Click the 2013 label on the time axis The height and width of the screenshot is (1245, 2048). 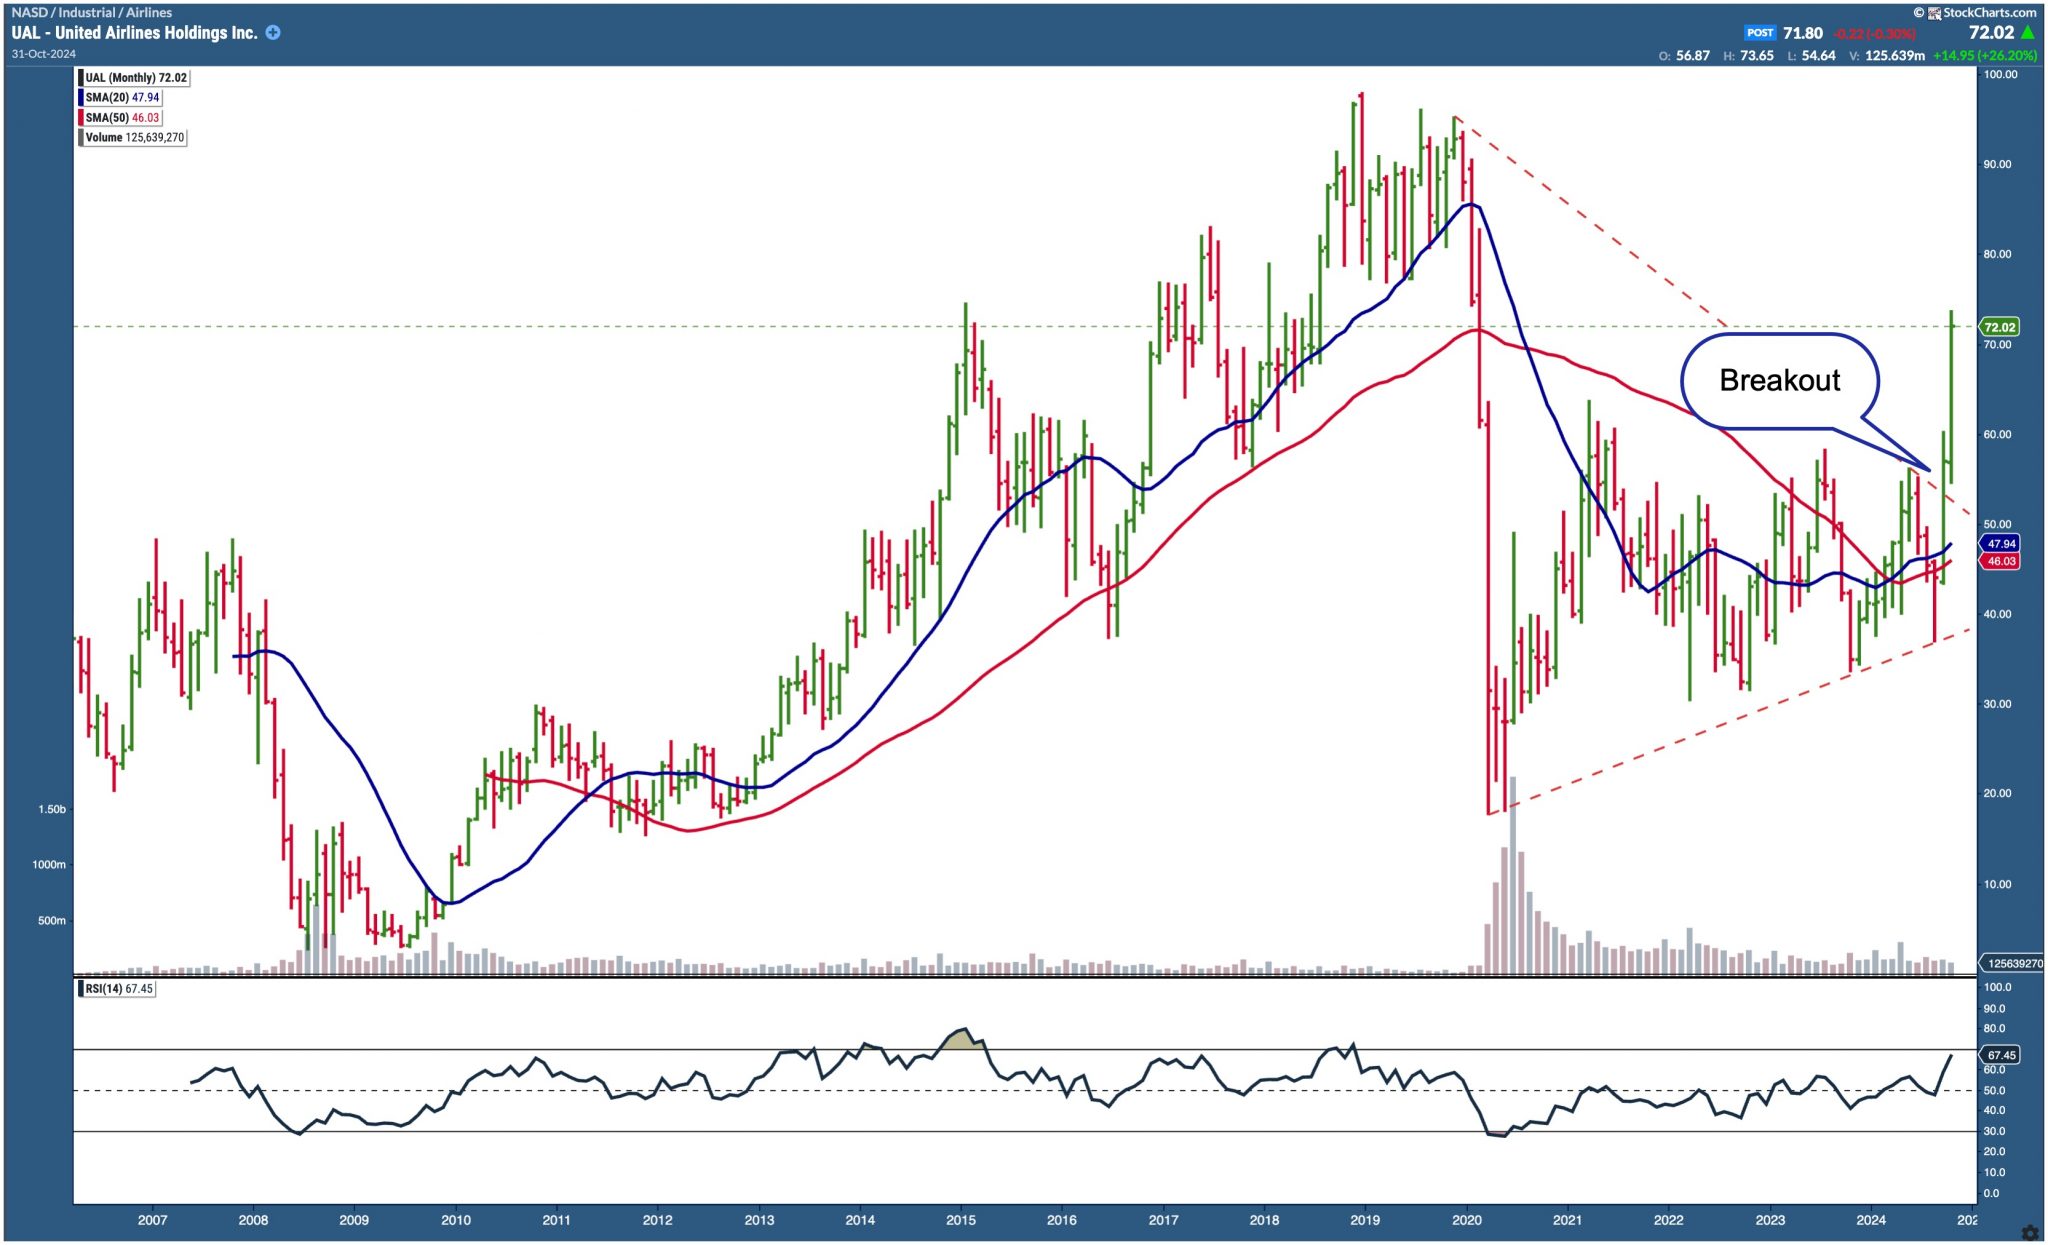759,1220
